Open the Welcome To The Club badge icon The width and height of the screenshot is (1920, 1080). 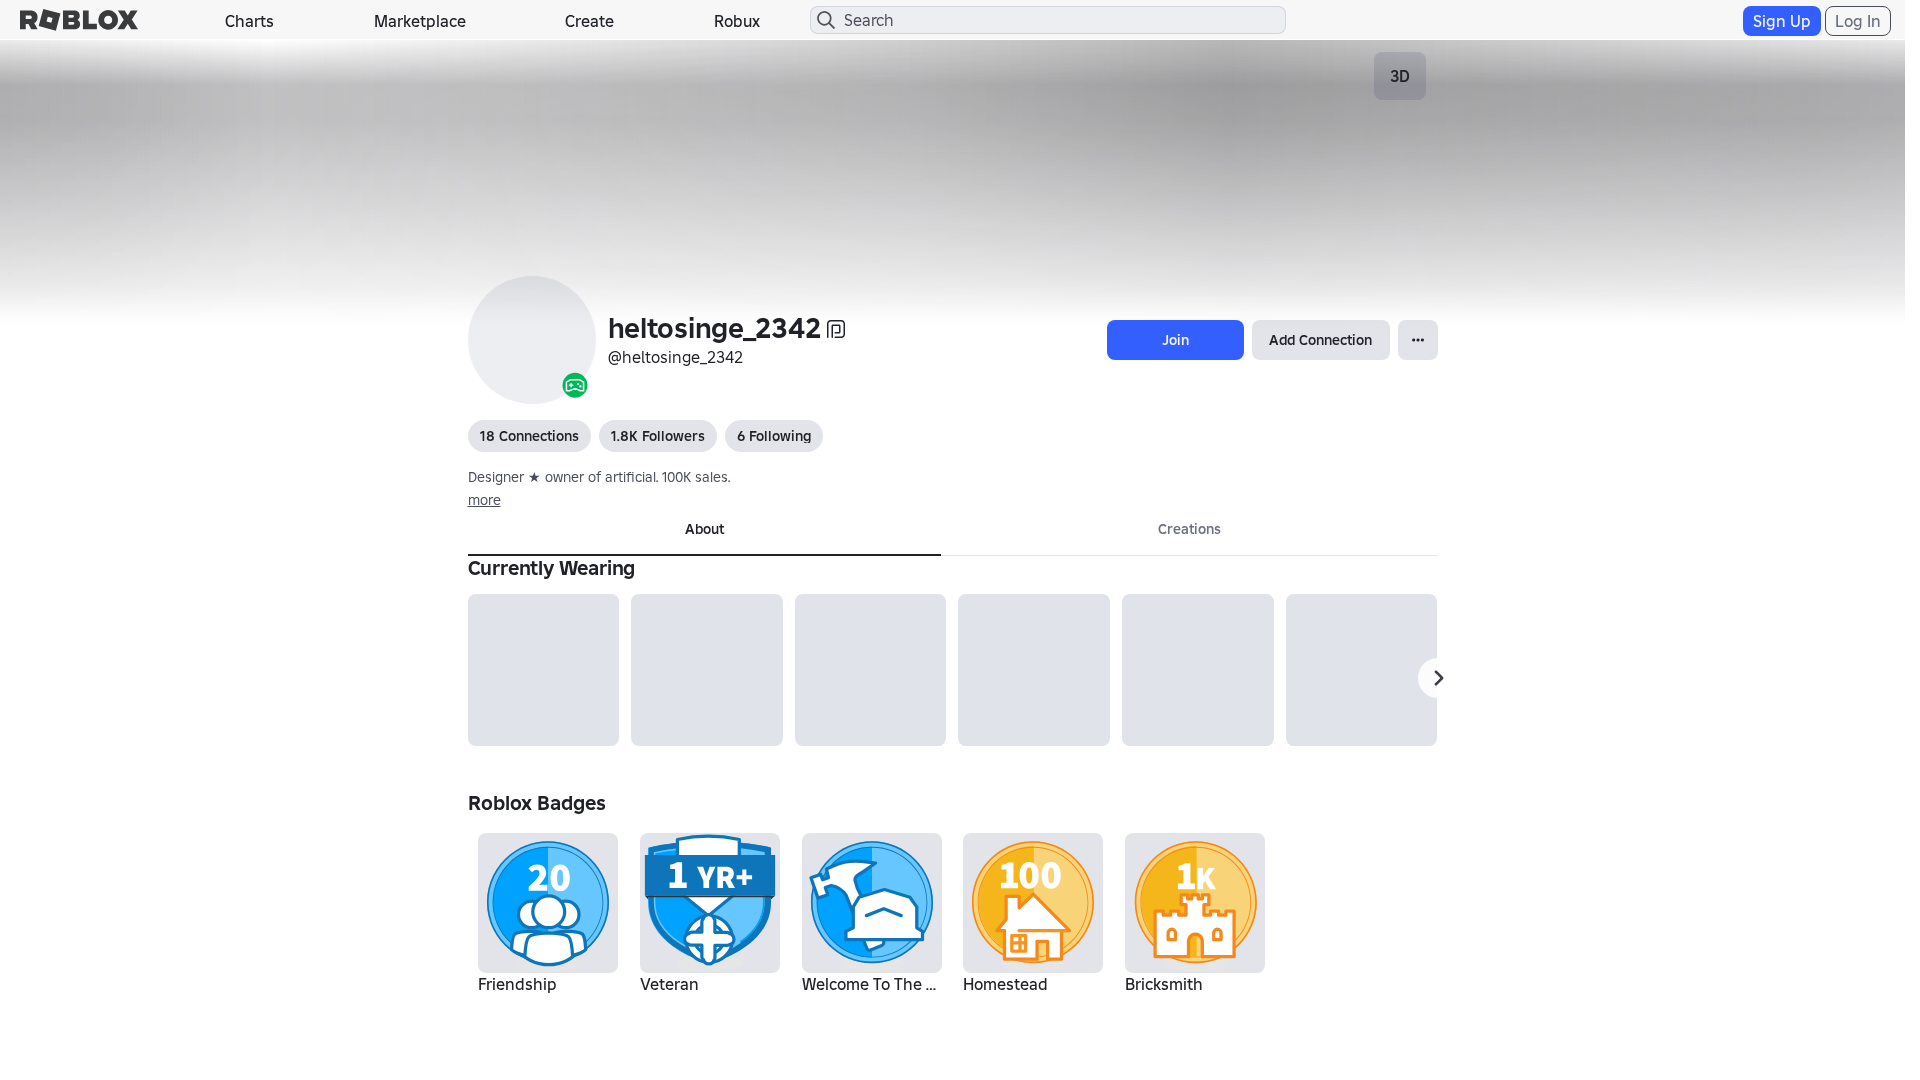(x=872, y=903)
